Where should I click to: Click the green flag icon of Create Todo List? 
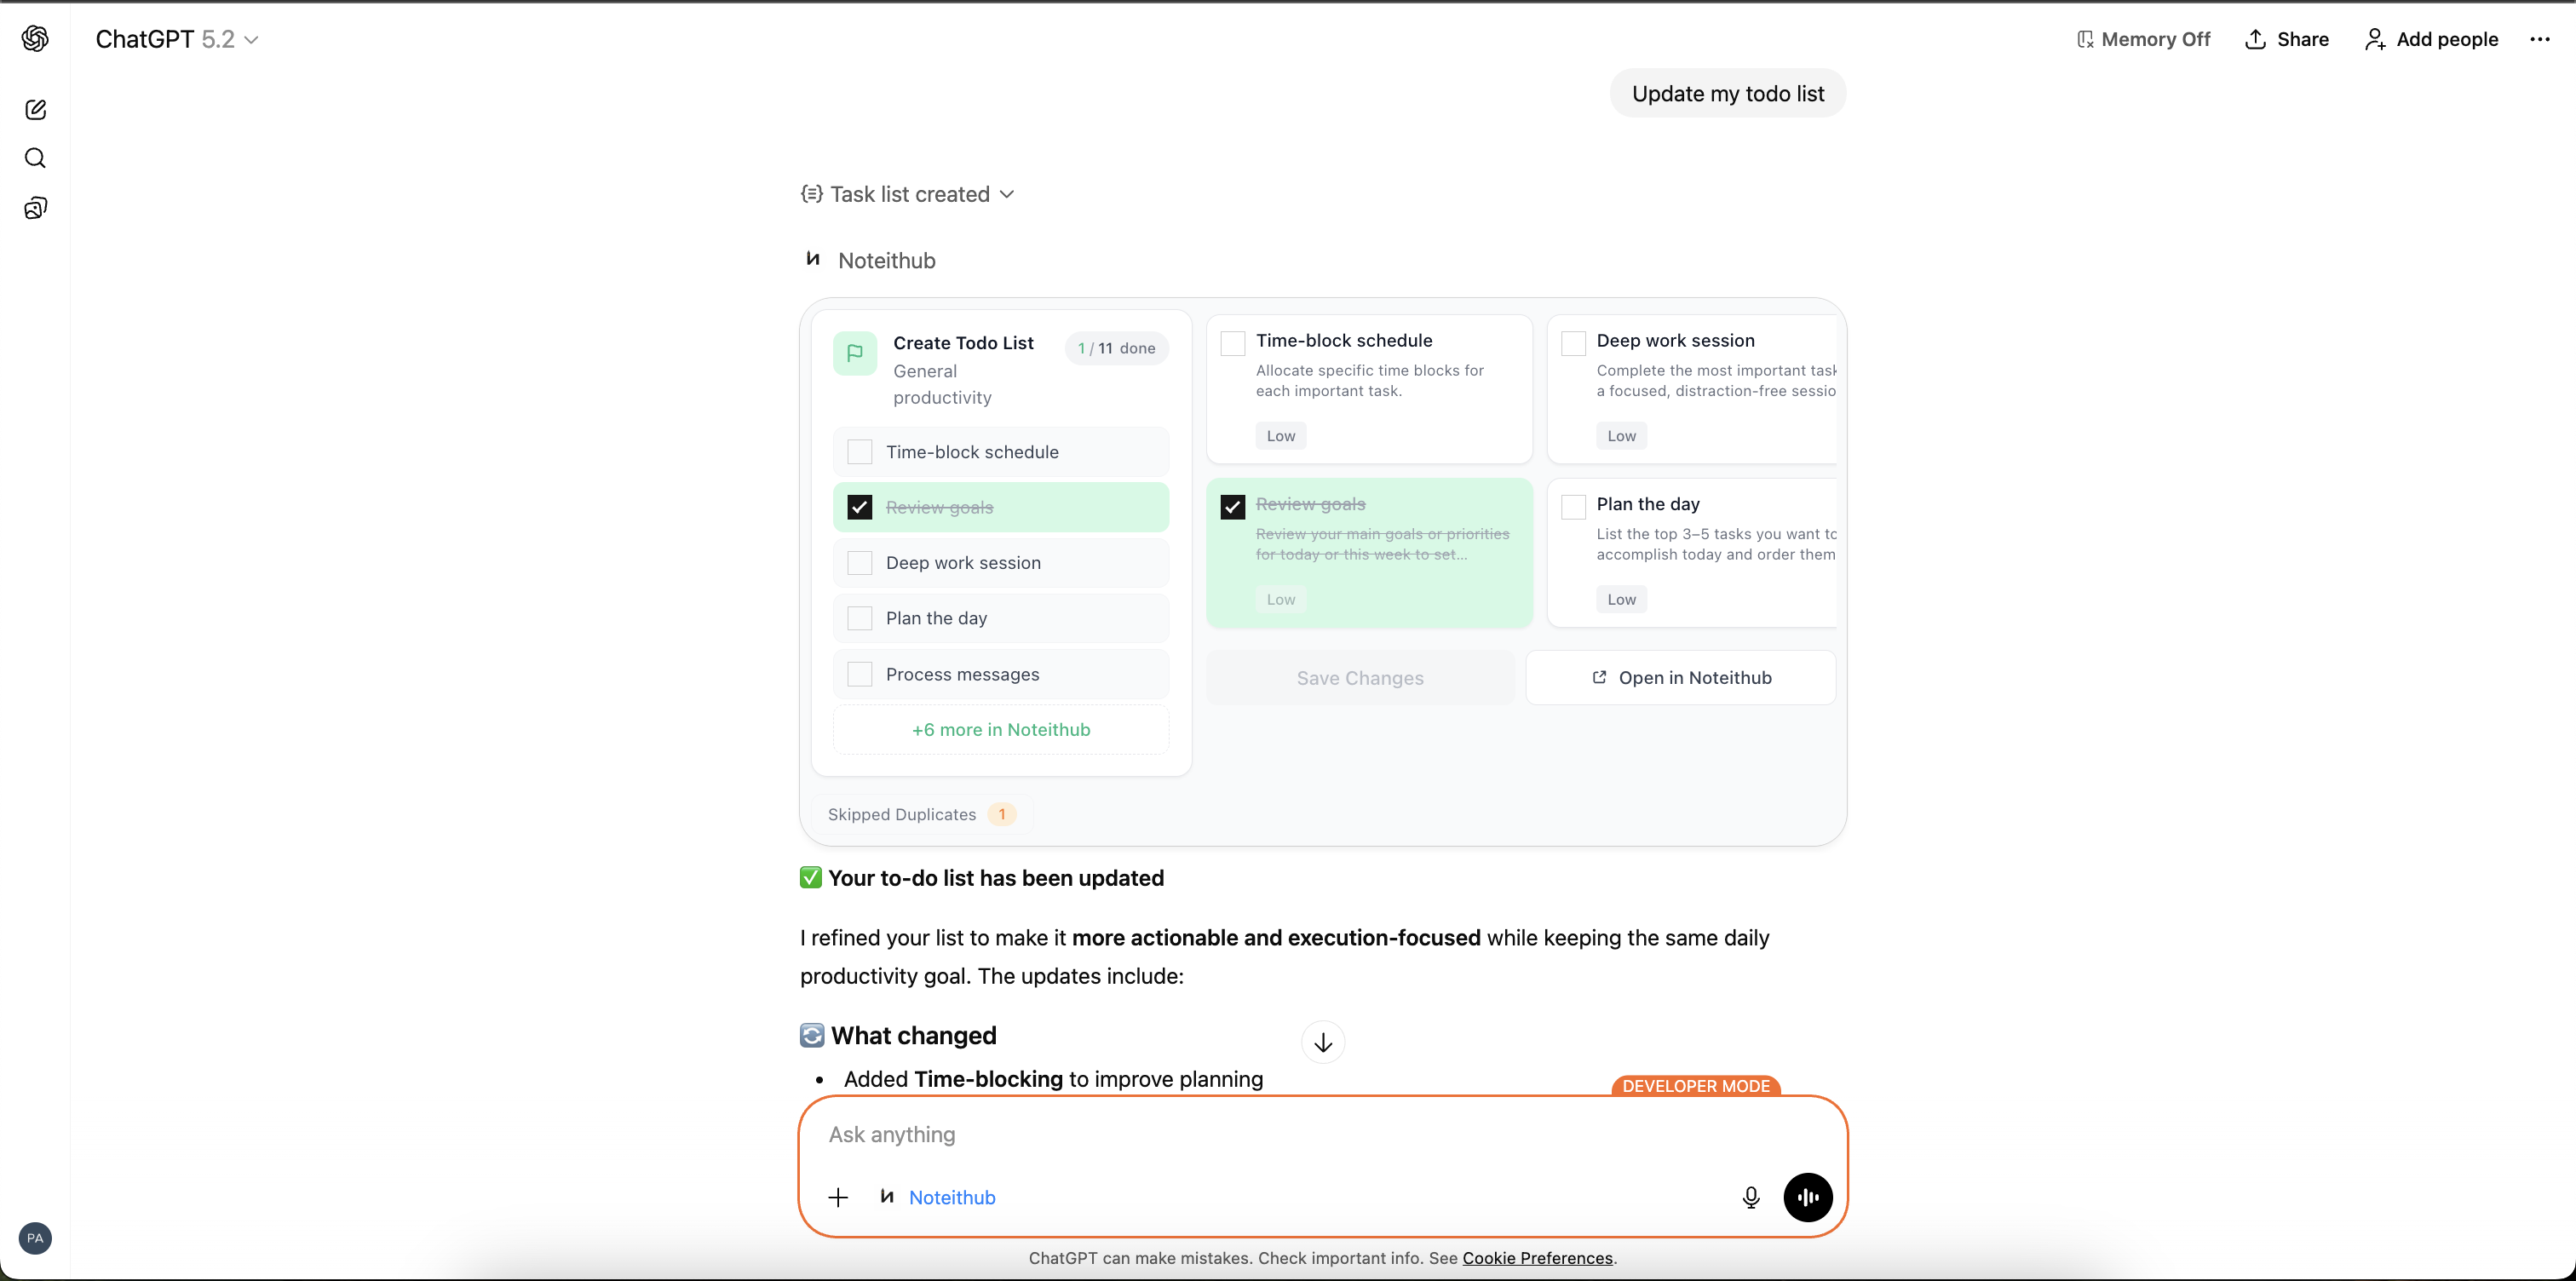855,353
